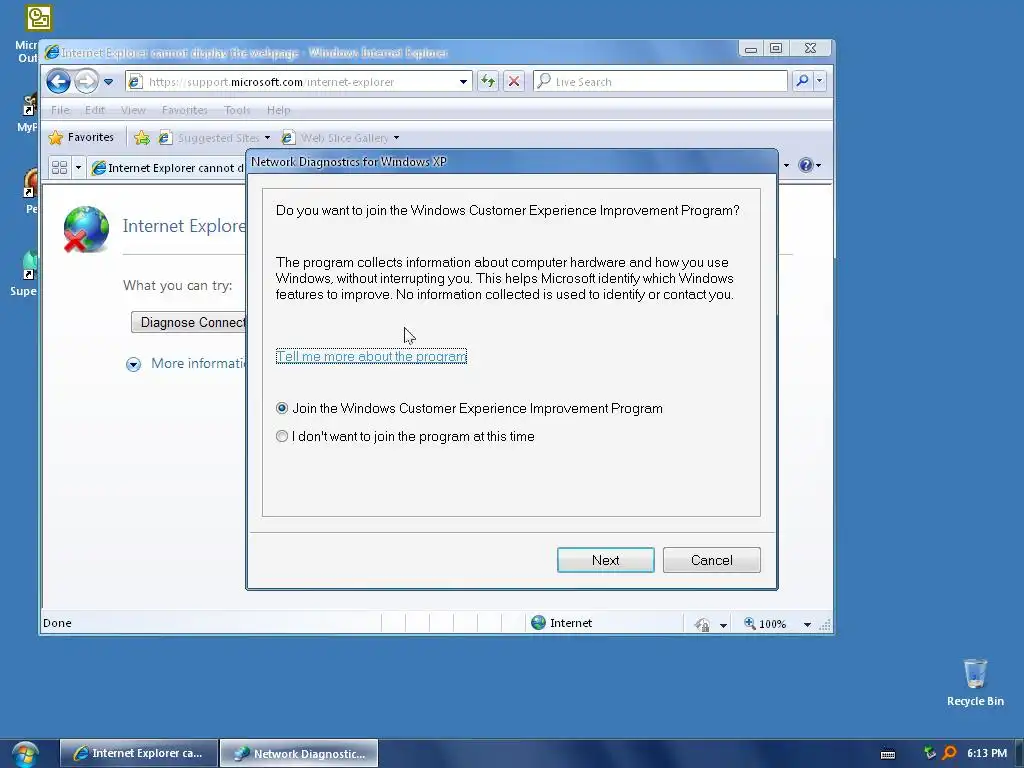Select the 'Internet Explorer cannot display' tab
This screenshot has height=768, width=1024.
(x=167, y=168)
